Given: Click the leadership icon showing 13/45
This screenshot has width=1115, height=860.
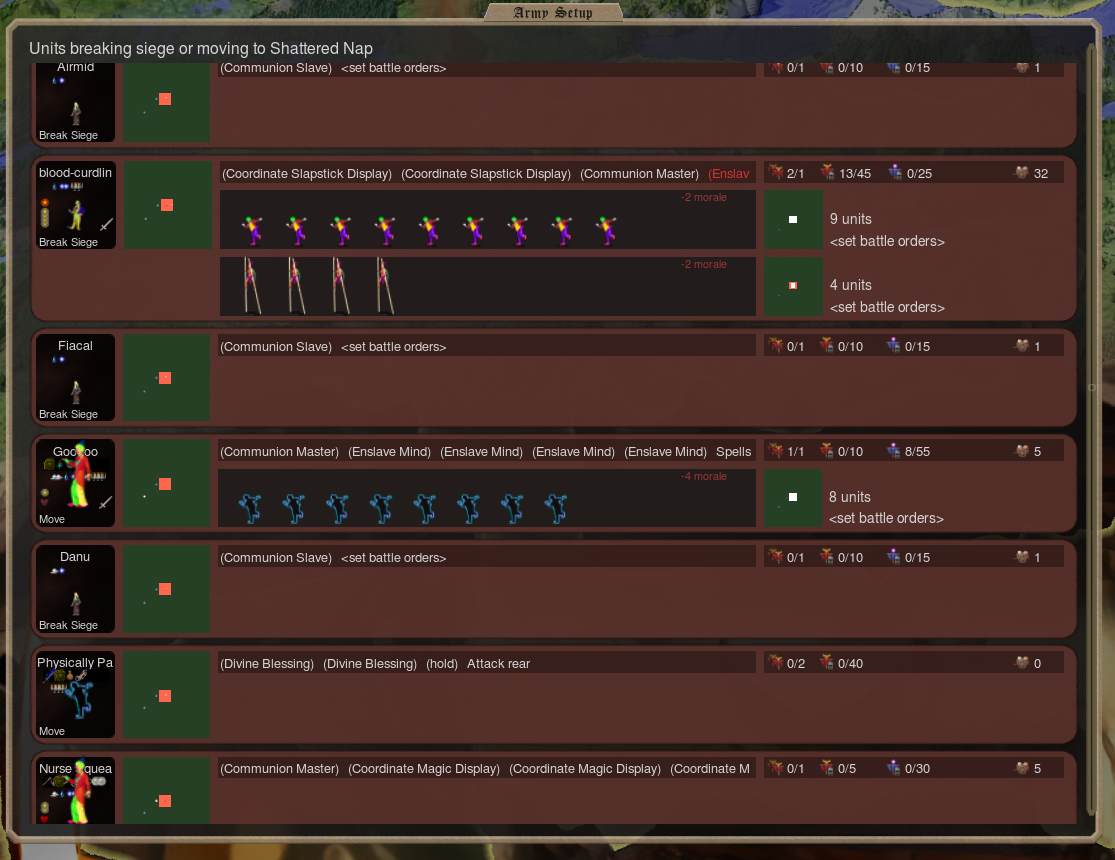Looking at the screenshot, I should (x=827, y=172).
